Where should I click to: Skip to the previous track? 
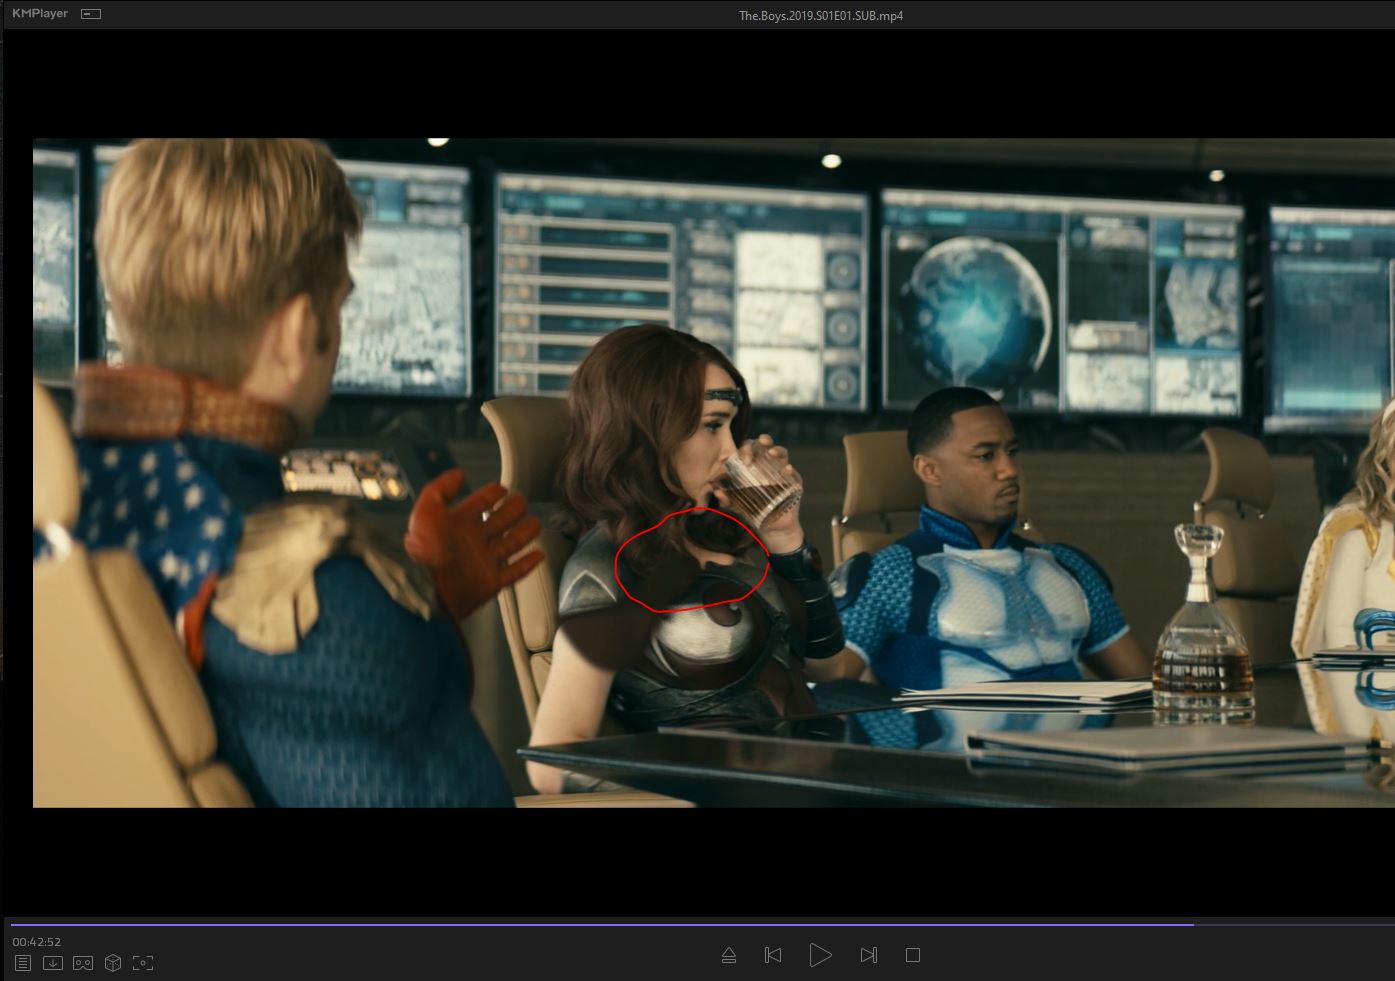[773, 955]
